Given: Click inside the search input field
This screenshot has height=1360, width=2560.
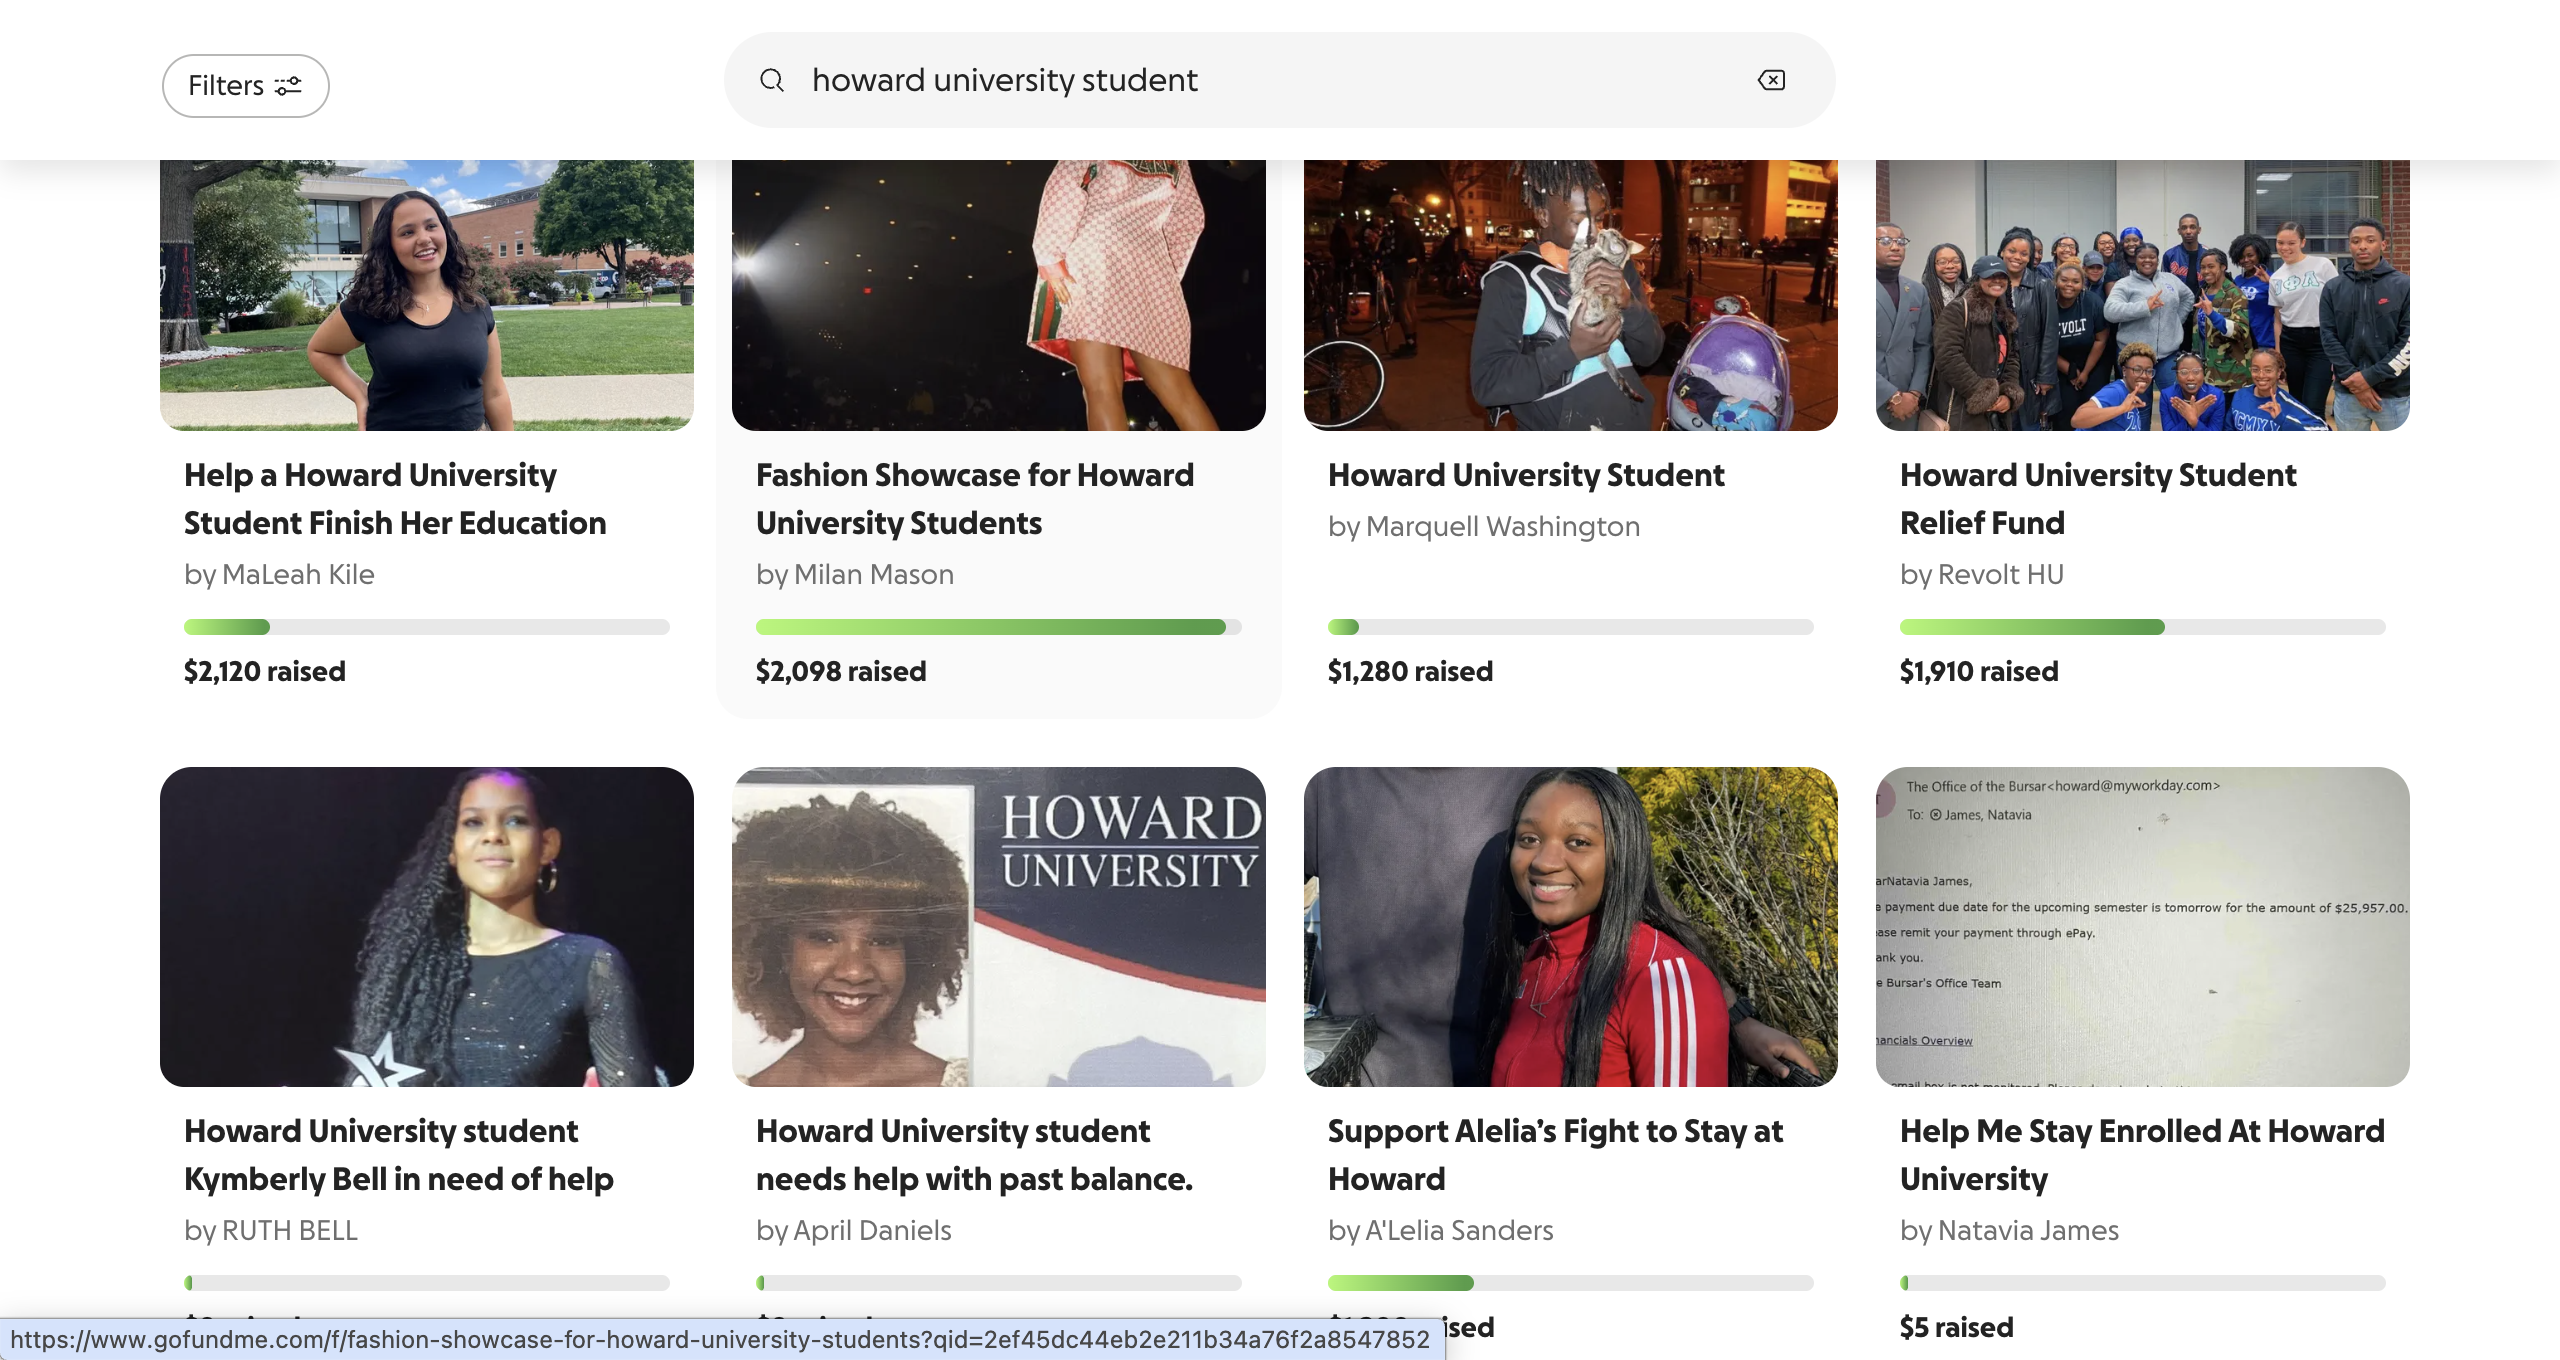Looking at the screenshot, I should tap(1200, 80).
